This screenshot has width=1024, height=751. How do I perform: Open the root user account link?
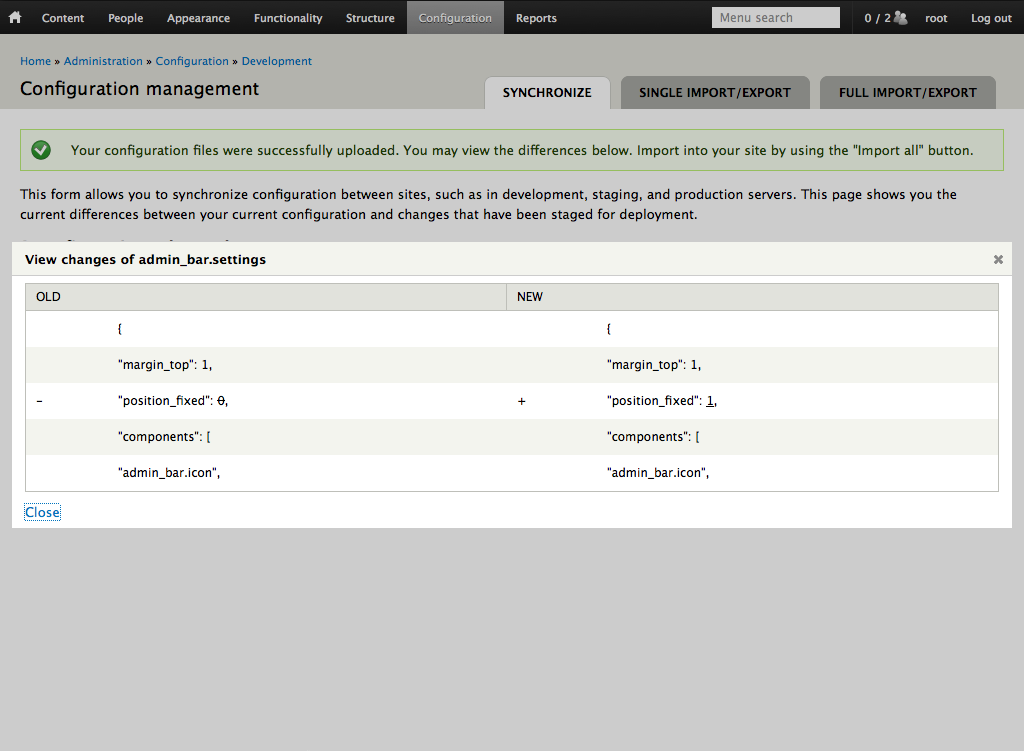(x=936, y=18)
